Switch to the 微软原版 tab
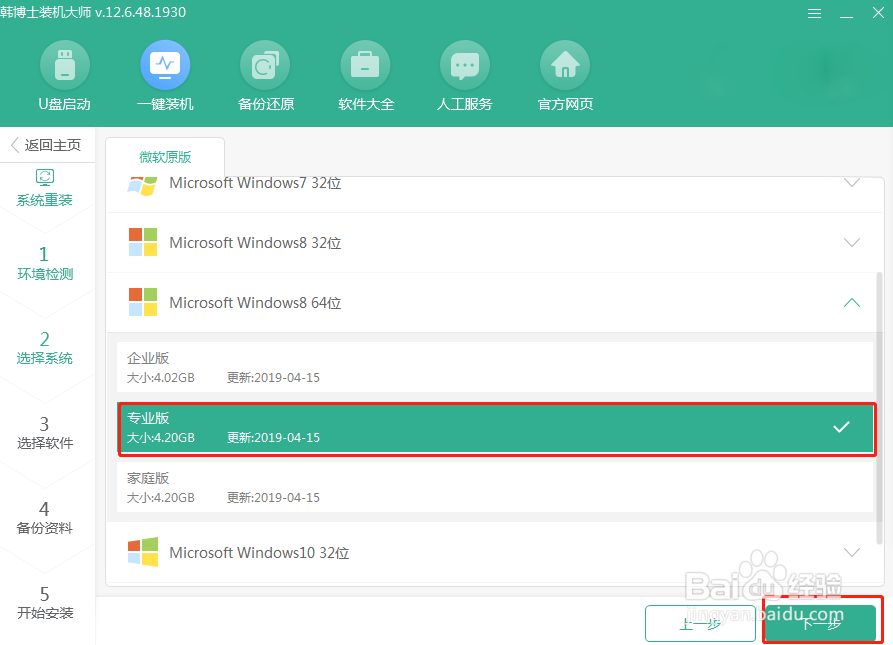This screenshot has height=645, width=893. point(165,157)
